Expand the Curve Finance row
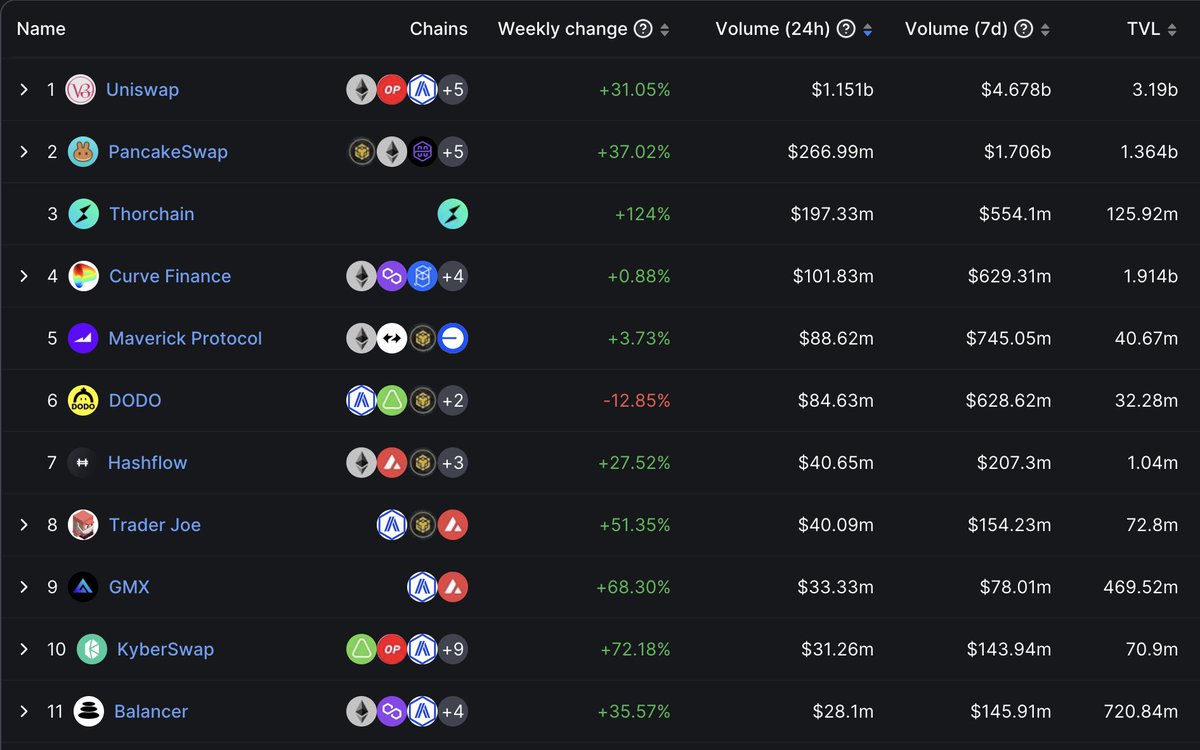This screenshot has width=1200, height=750. [x=24, y=276]
